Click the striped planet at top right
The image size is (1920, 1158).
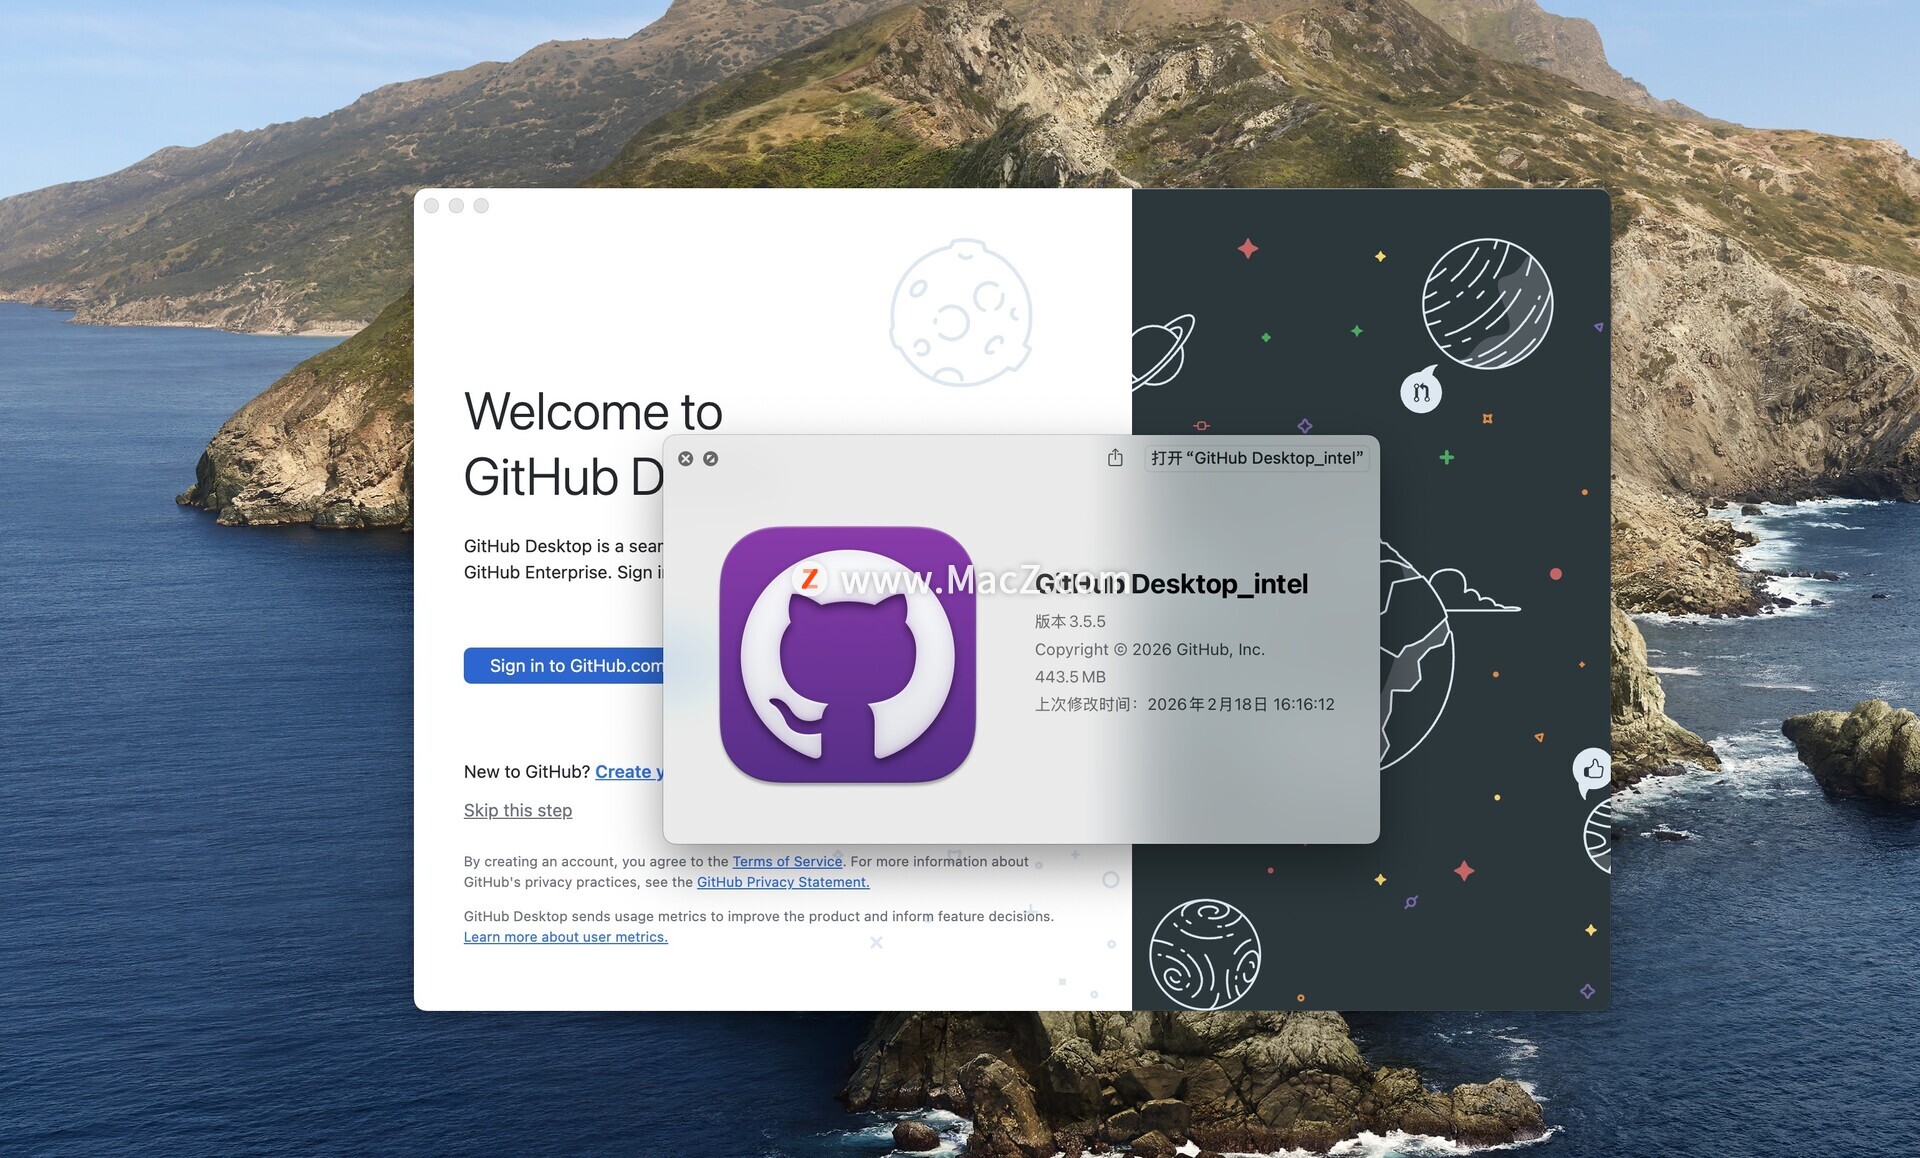[1487, 303]
